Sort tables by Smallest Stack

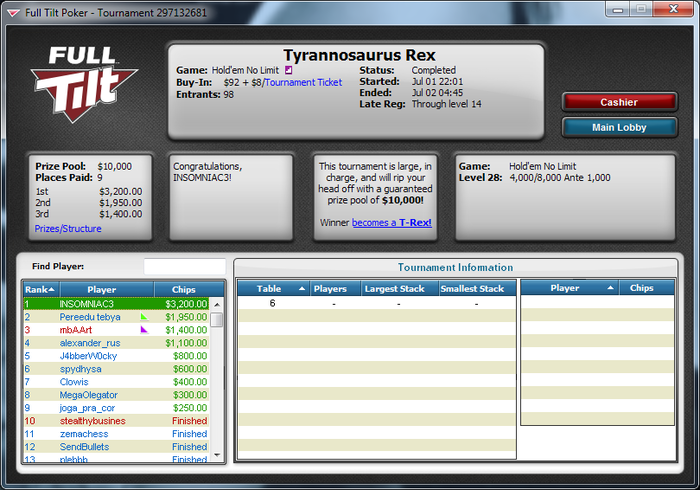[x=477, y=289]
